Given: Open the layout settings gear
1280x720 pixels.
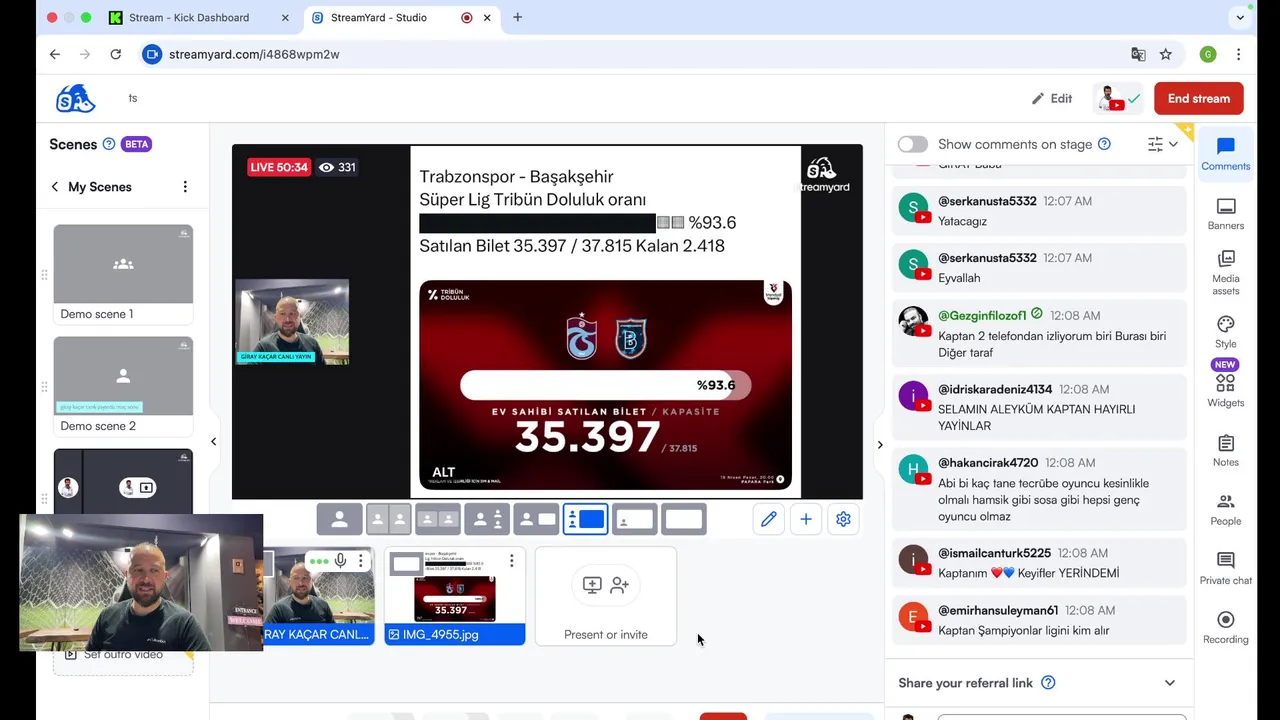Looking at the screenshot, I should coord(843,519).
